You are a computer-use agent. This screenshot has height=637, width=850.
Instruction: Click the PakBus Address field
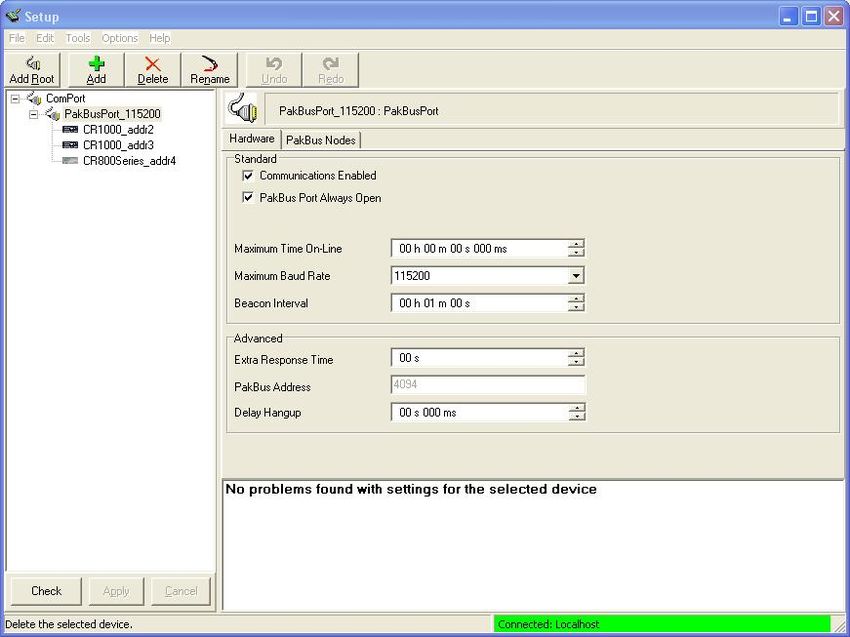488,384
